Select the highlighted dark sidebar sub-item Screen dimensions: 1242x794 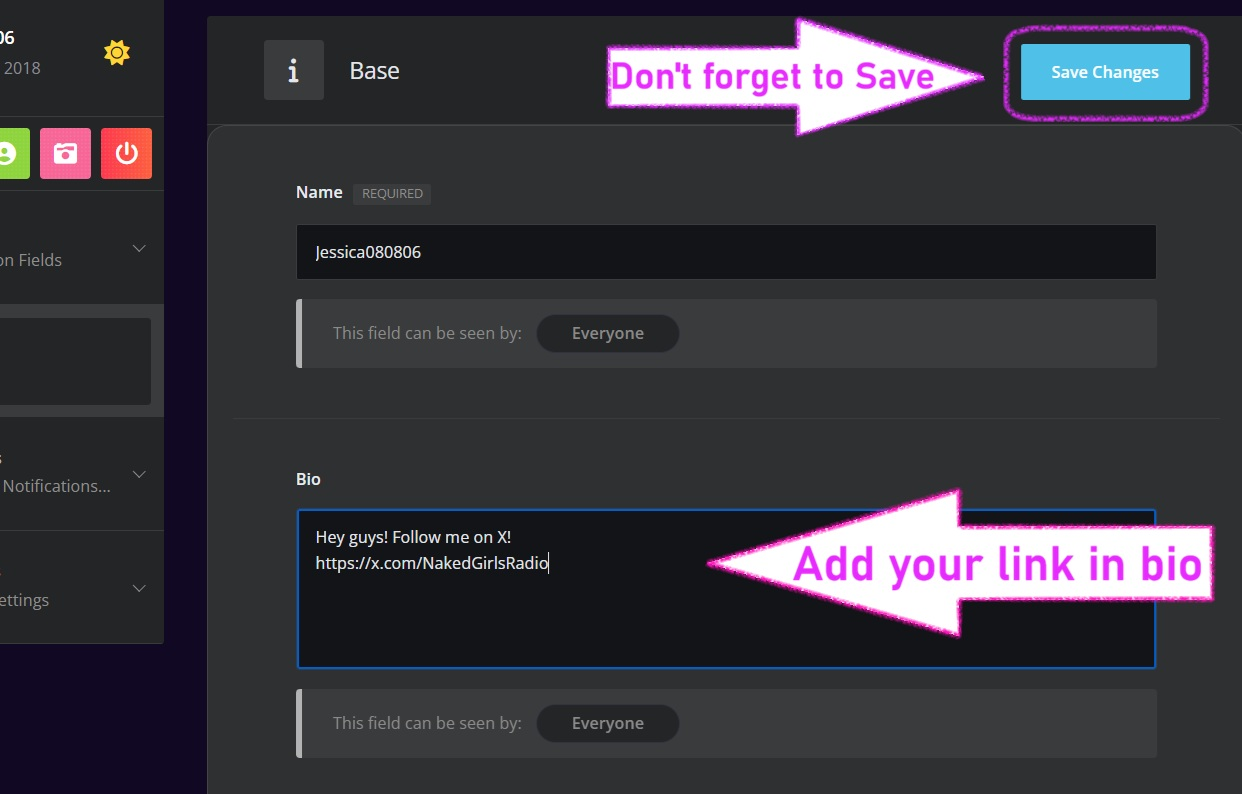(74, 361)
